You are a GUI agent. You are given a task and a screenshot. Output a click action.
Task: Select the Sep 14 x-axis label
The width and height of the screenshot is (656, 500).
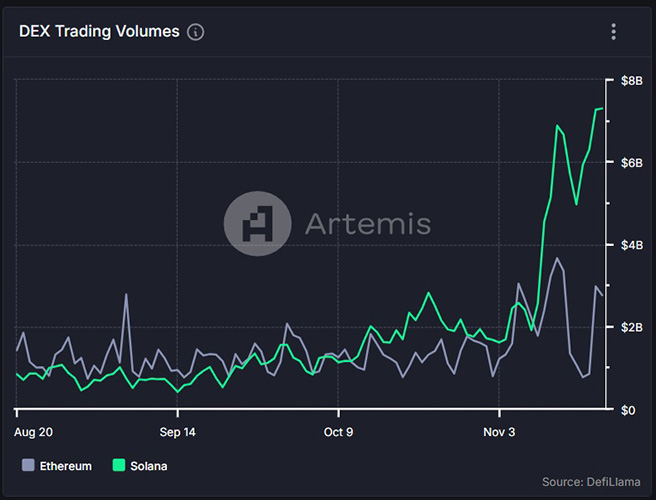178,432
